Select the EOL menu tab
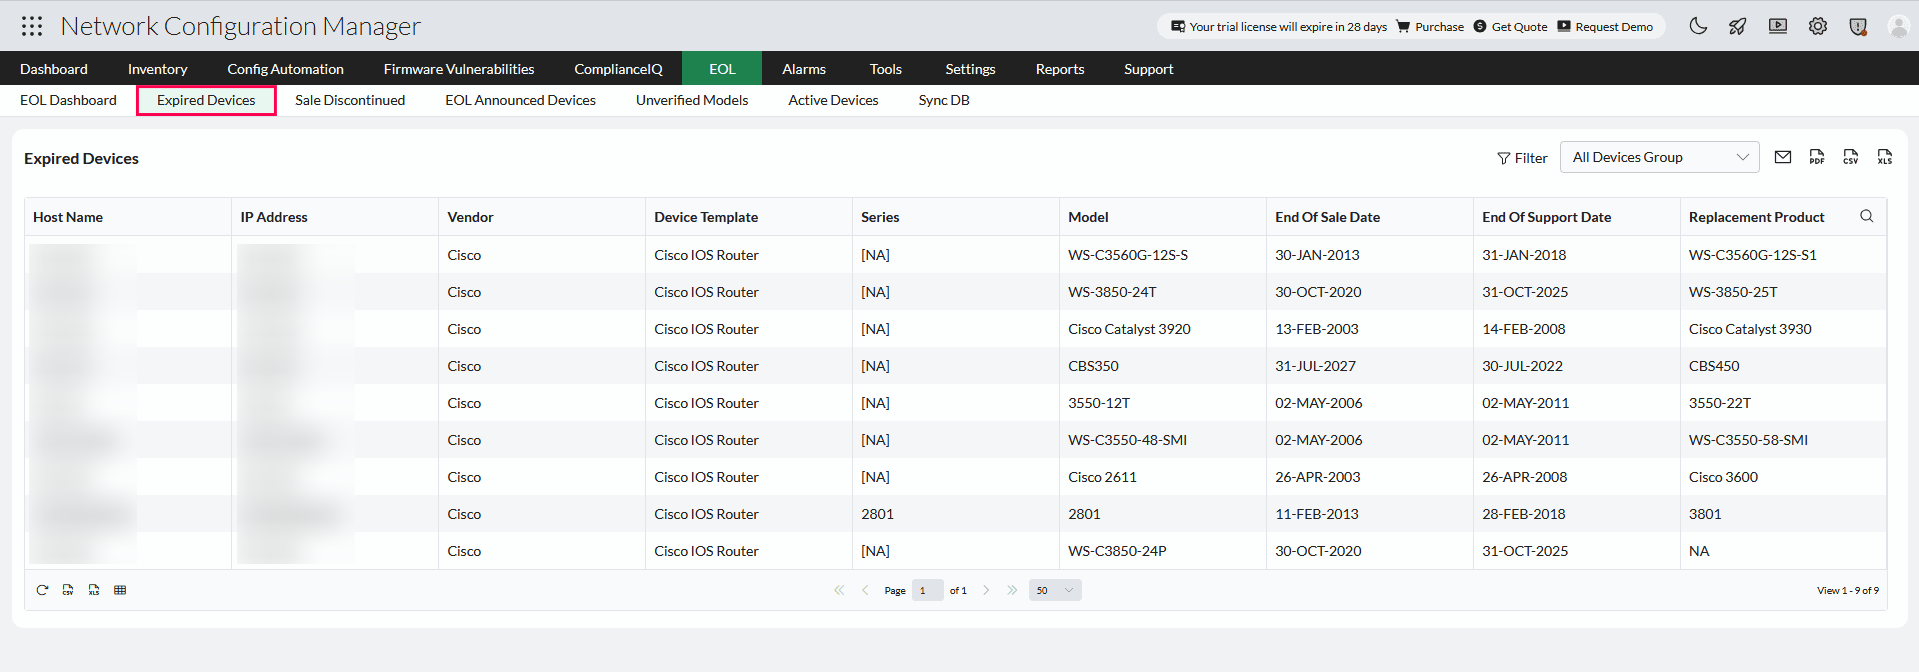 pos(722,69)
